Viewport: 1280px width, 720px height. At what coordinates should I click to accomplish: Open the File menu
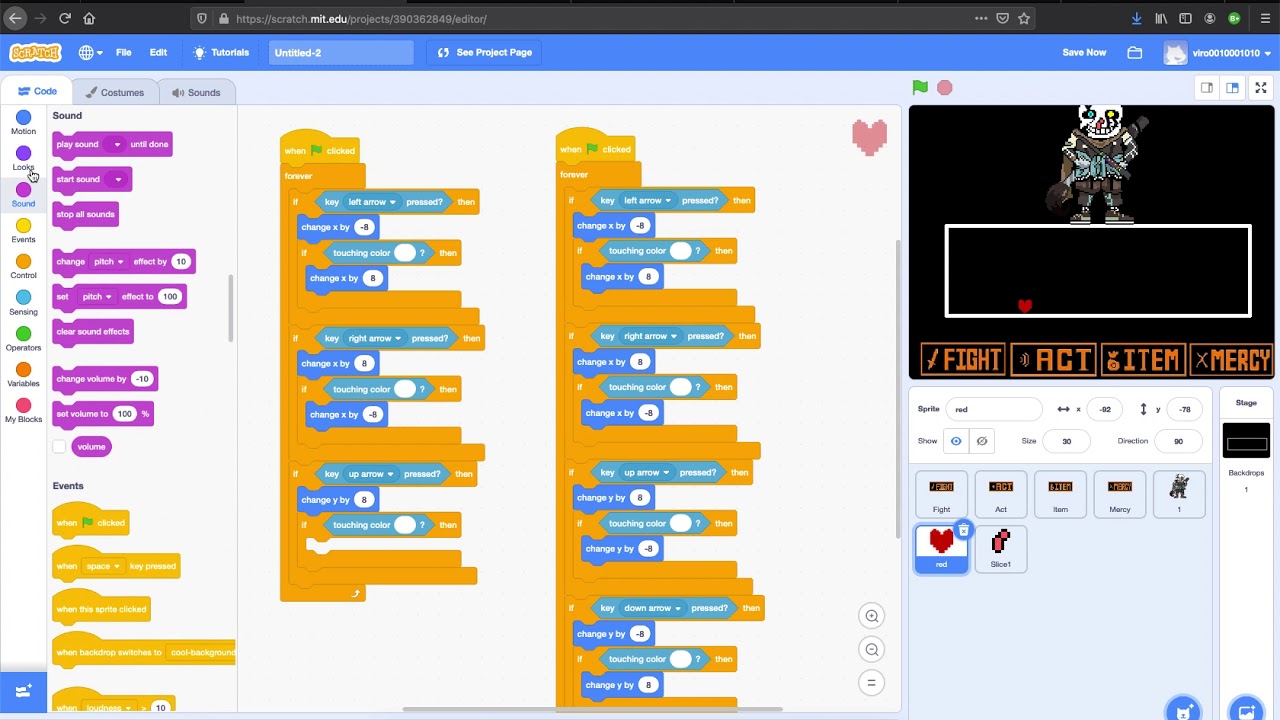tap(124, 53)
